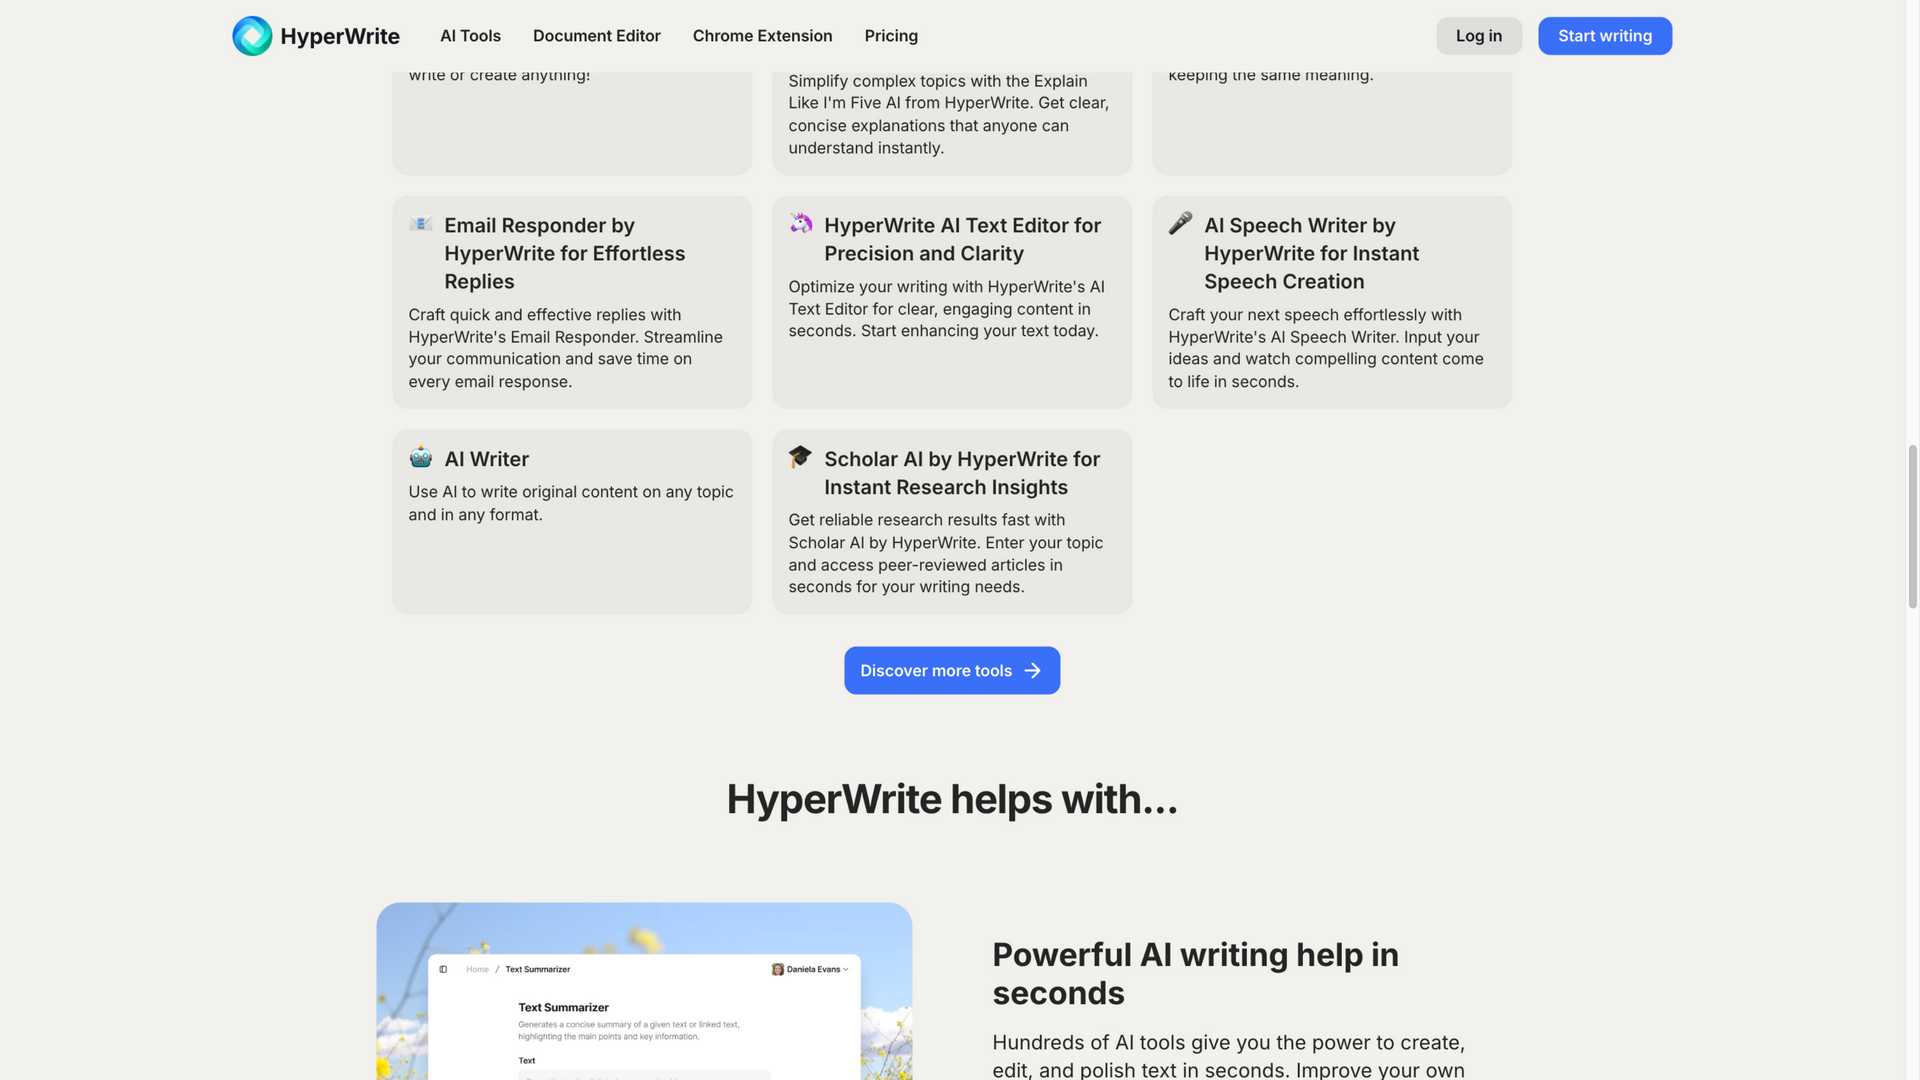Click the robot icon on AI Writer card

(x=420, y=457)
